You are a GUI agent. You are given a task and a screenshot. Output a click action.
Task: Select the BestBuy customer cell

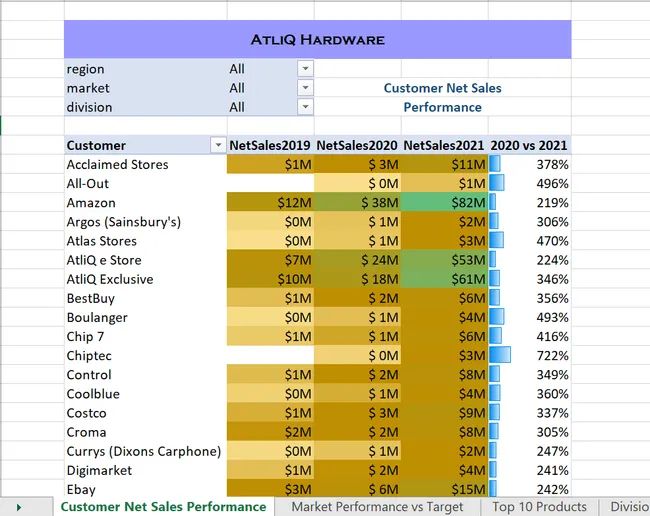coord(146,298)
